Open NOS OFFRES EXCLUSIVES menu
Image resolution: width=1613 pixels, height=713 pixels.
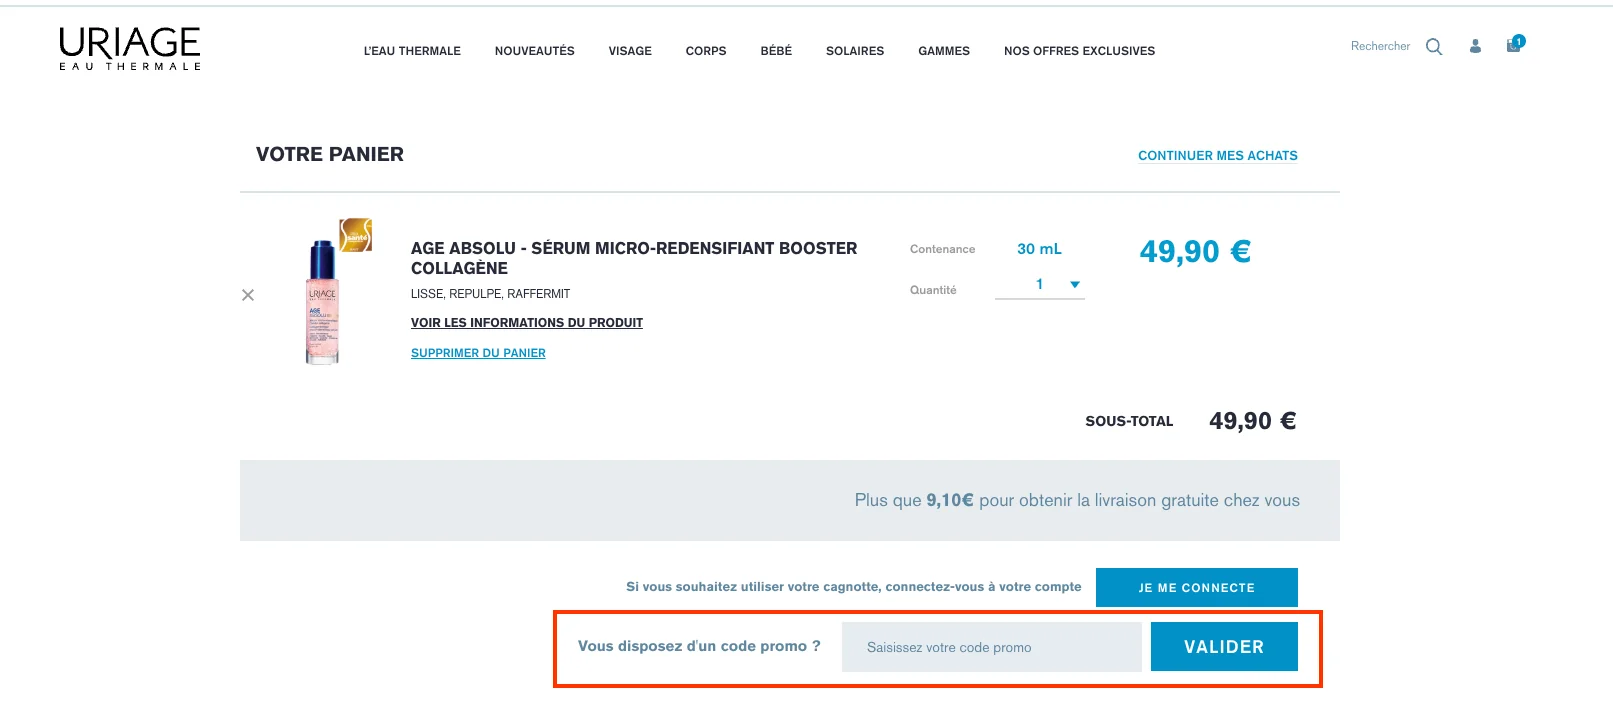(1079, 51)
